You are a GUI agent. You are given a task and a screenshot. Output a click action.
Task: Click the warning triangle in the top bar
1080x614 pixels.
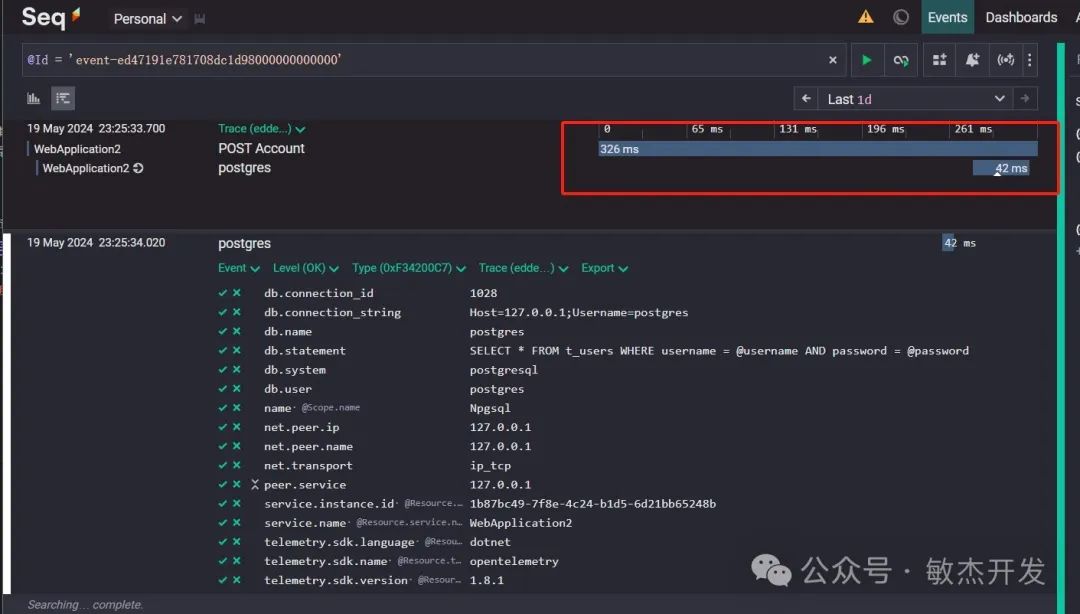(x=865, y=17)
